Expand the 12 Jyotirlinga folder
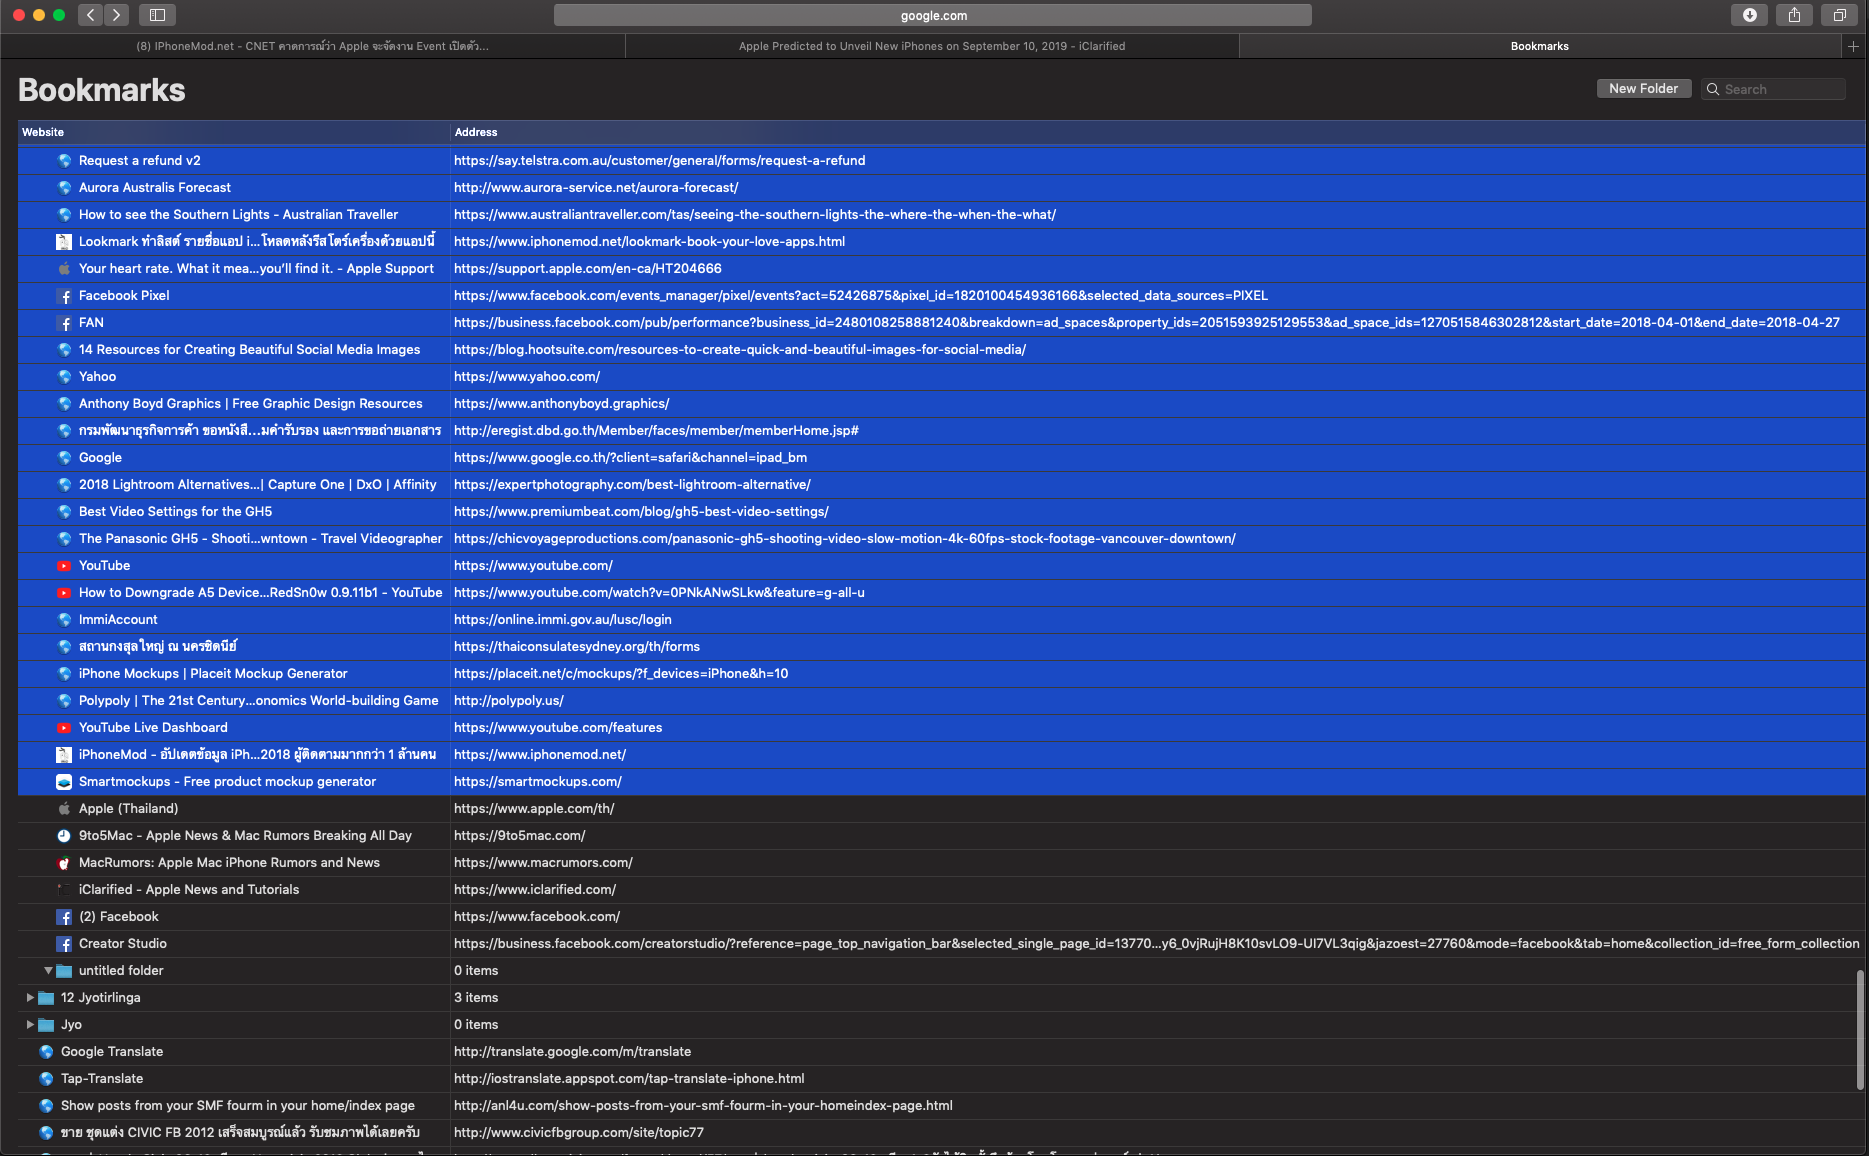1869x1156 pixels. point(30,998)
